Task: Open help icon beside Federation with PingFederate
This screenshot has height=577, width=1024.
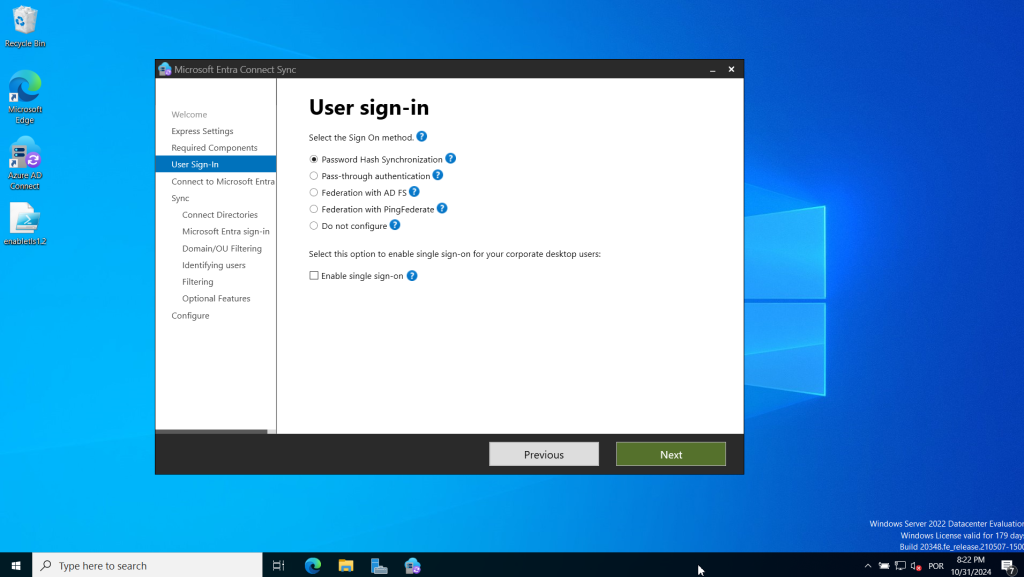Action: (x=442, y=208)
